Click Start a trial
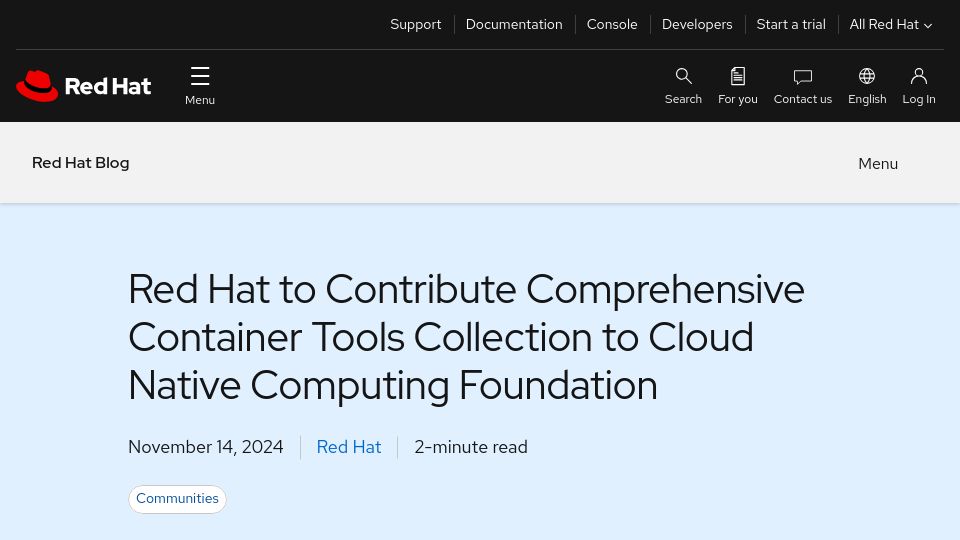Viewport: 960px width, 540px height. [791, 24]
